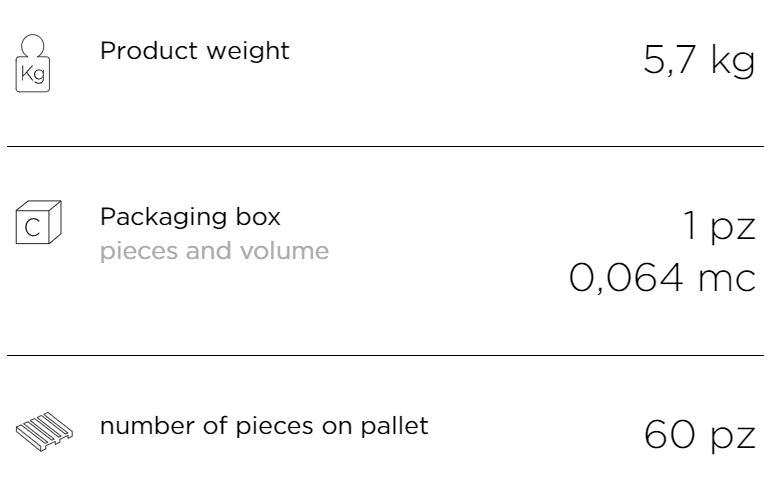Screen dimensions: 783x497
Task: Click the pallet icon
Action: 44,432
